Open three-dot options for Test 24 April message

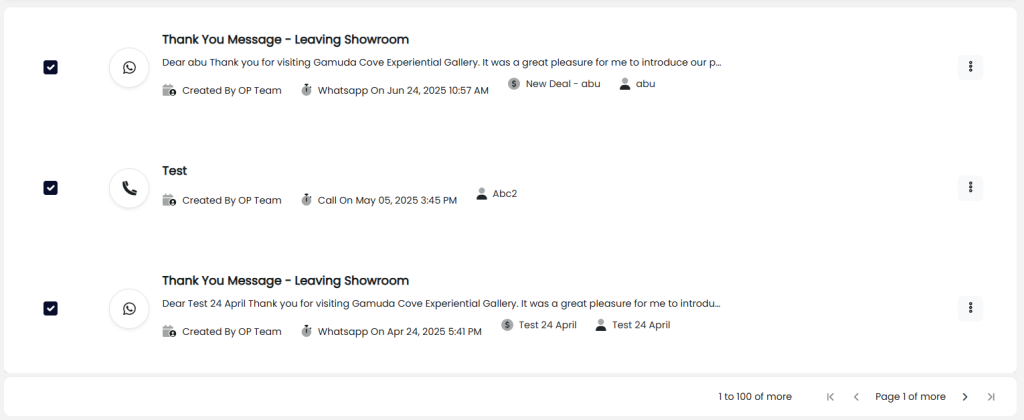(970, 308)
